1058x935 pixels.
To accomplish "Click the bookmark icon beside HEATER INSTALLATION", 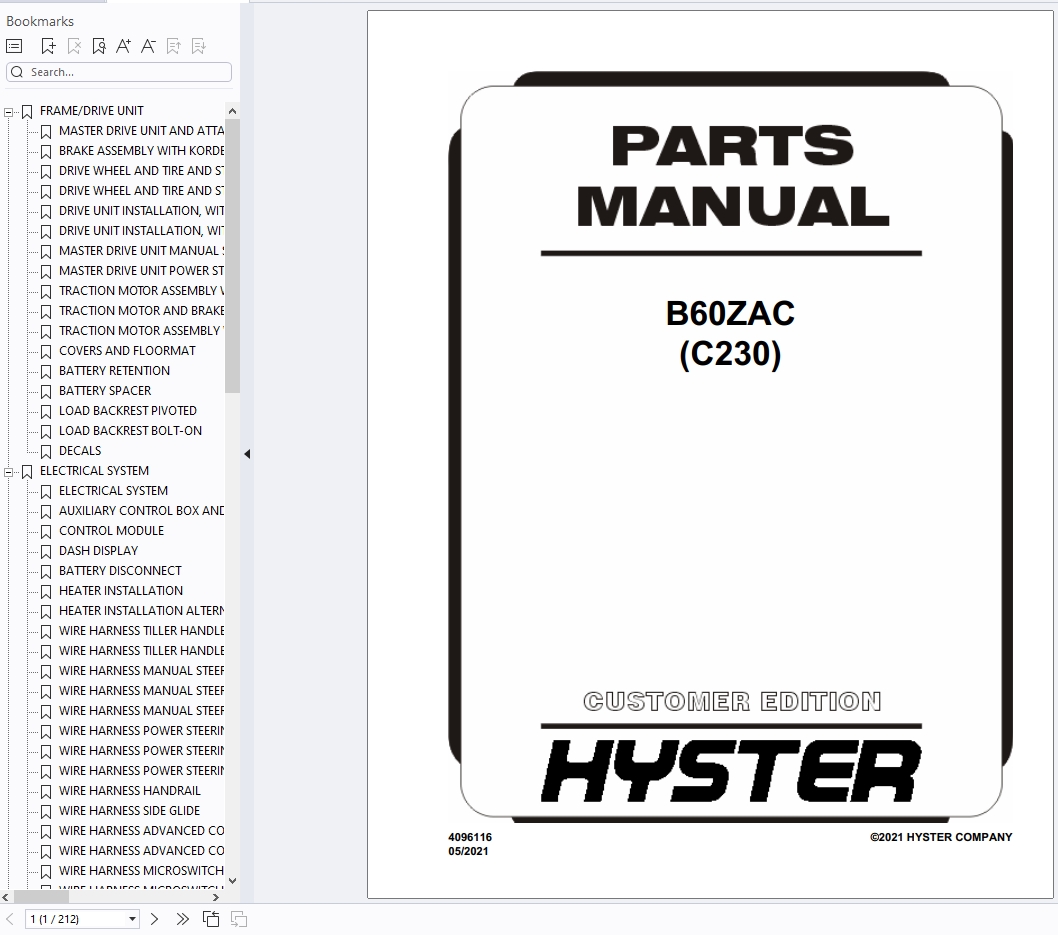I will [46, 592].
